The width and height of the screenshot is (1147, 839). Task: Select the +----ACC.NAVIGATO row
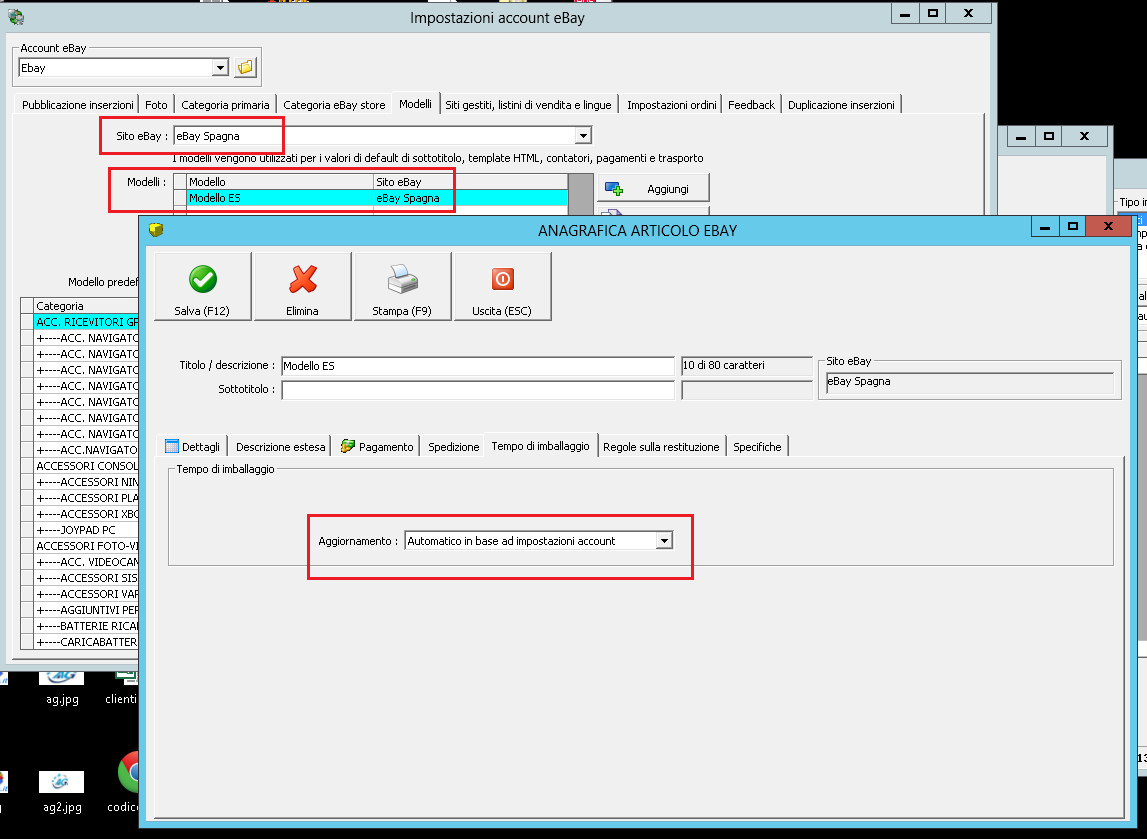(x=86, y=450)
